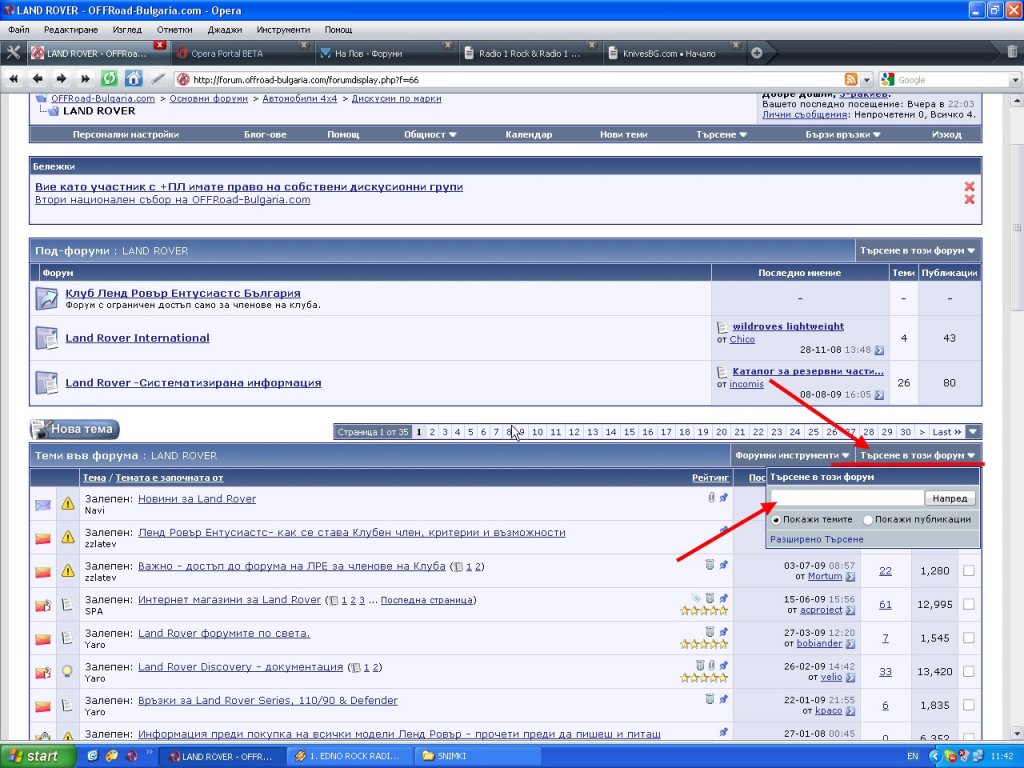Open new tab with plus icon
This screenshot has width=1024, height=768.
(x=757, y=53)
